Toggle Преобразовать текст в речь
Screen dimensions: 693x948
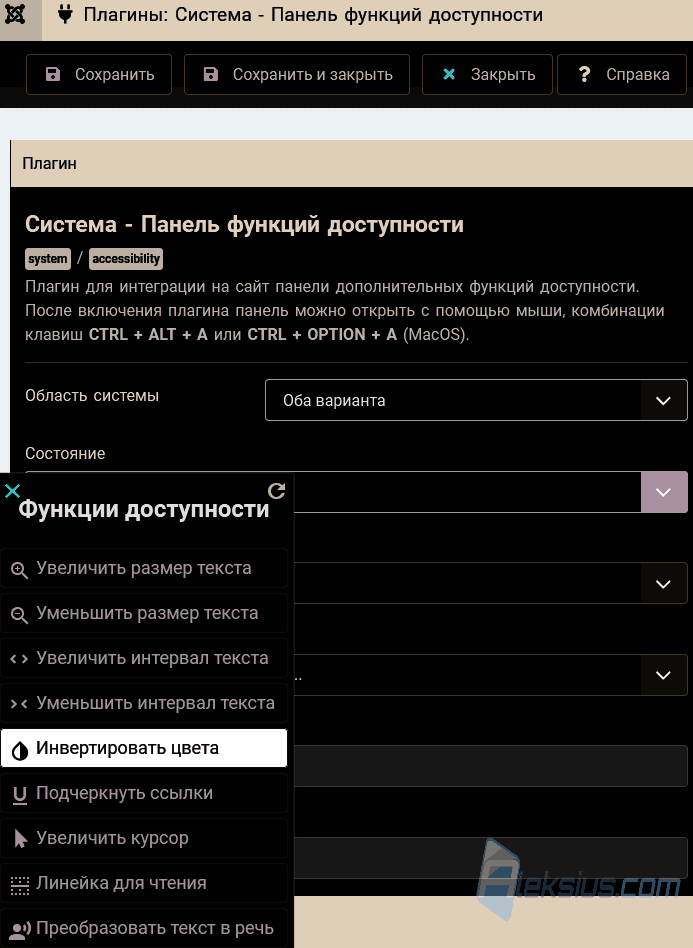pyautogui.click(x=144, y=928)
